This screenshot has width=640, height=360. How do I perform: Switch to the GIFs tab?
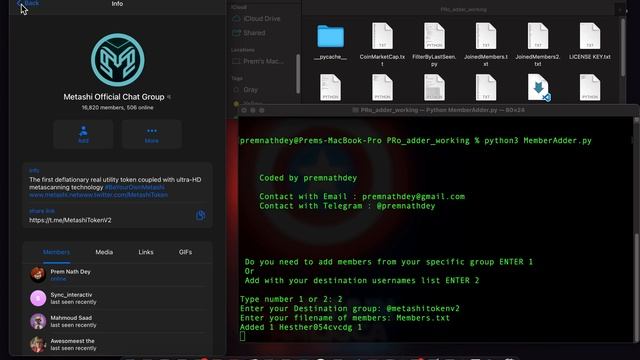(x=185, y=252)
